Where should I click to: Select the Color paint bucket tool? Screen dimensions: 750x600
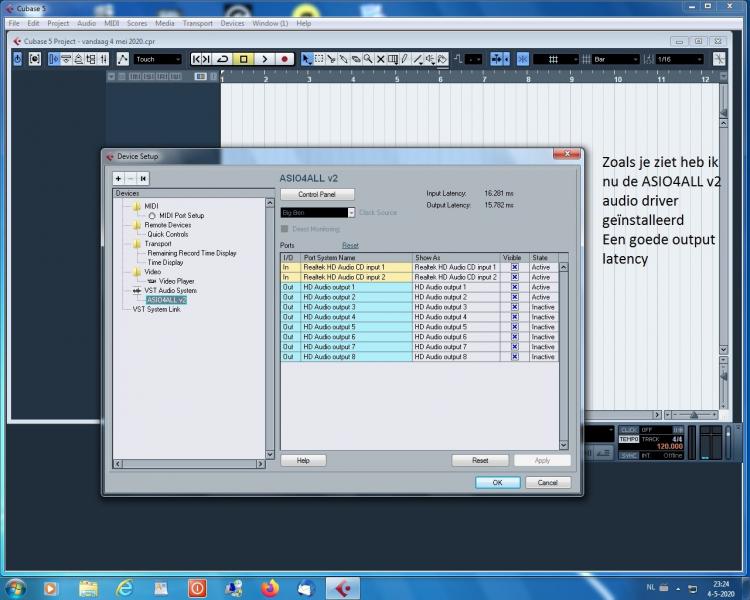442,59
